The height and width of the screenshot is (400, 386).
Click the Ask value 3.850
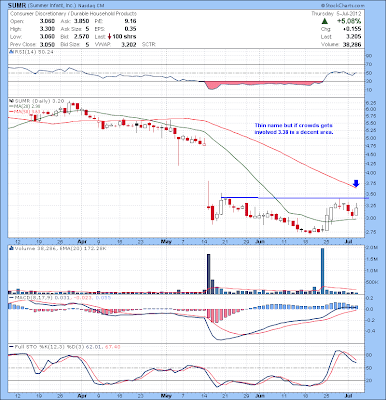(x=82, y=21)
